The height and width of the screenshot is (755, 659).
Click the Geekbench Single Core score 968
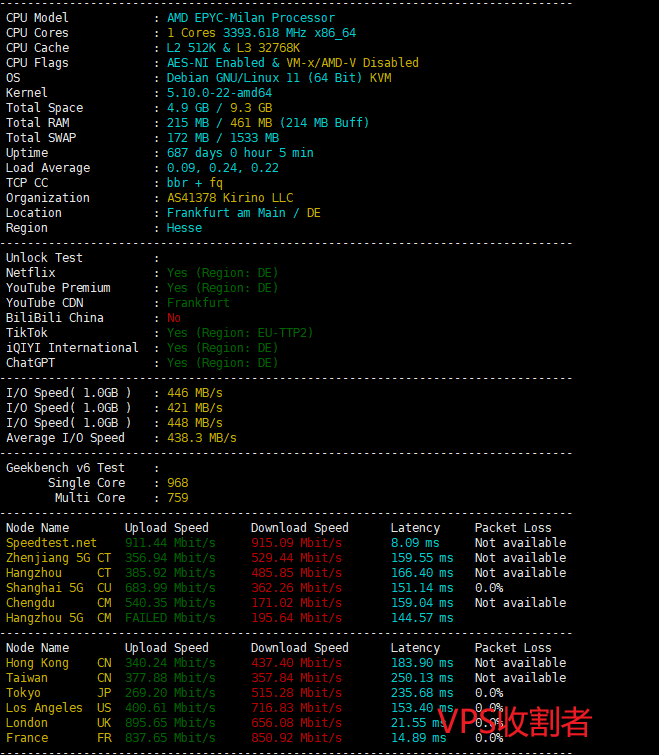(178, 483)
